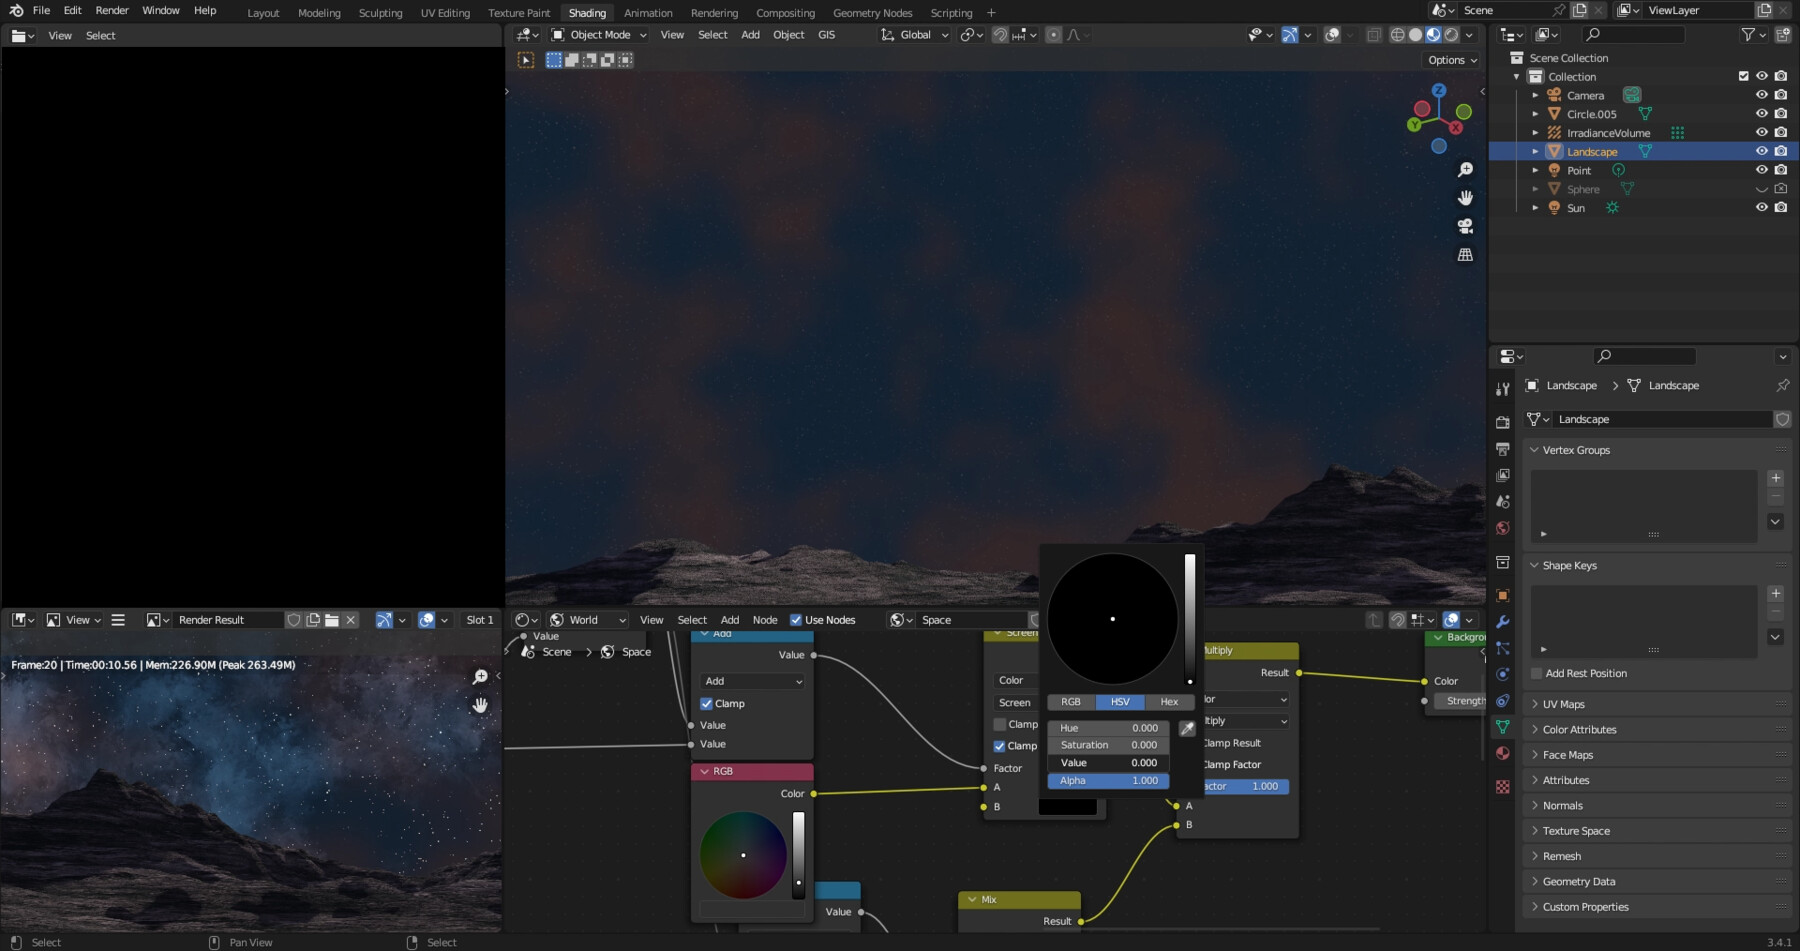This screenshot has width=1800, height=951.
Task: Click the Blender logo menu icon
Action: (x=16, y=10)
